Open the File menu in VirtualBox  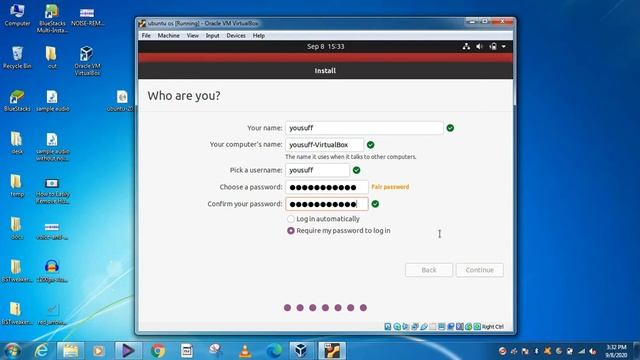pyautogui.click(x=146, y=36)
